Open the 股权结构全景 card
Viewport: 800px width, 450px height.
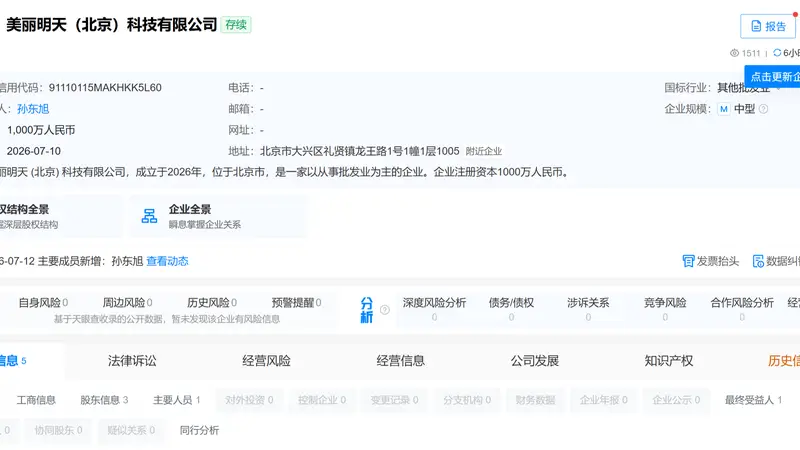(x=61, y=216)
